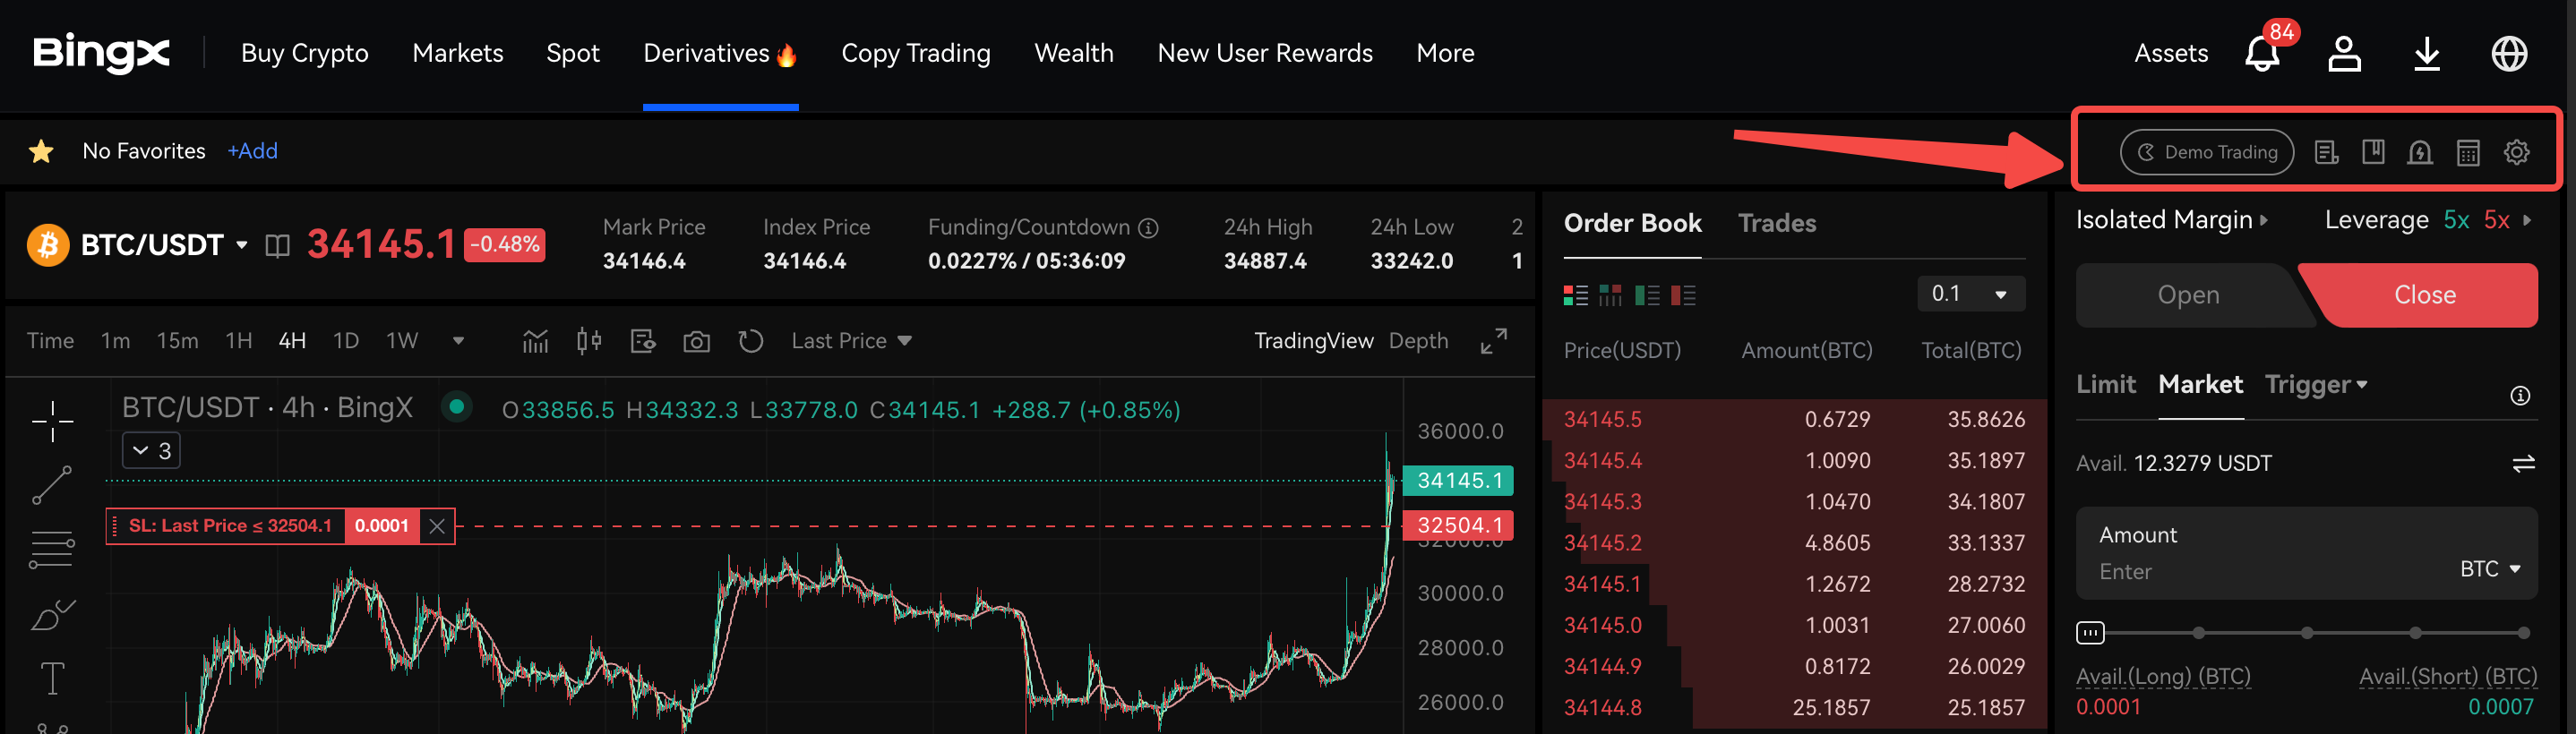Click the notification bell icon

(x=2261, y=54)
